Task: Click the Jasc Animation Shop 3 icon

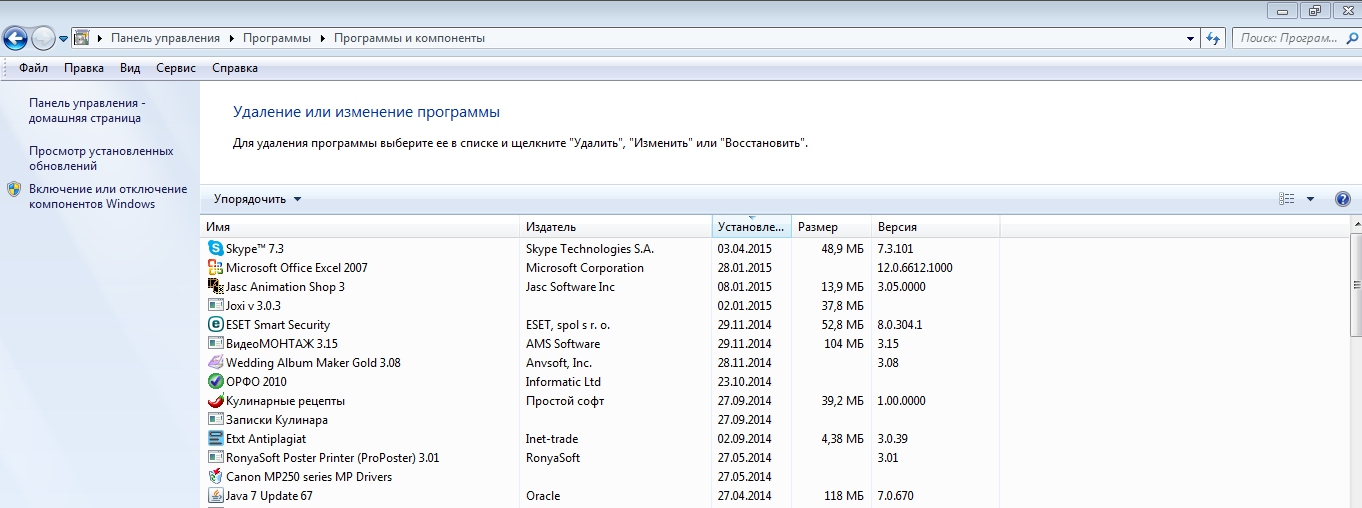Action: click(215, 286)
